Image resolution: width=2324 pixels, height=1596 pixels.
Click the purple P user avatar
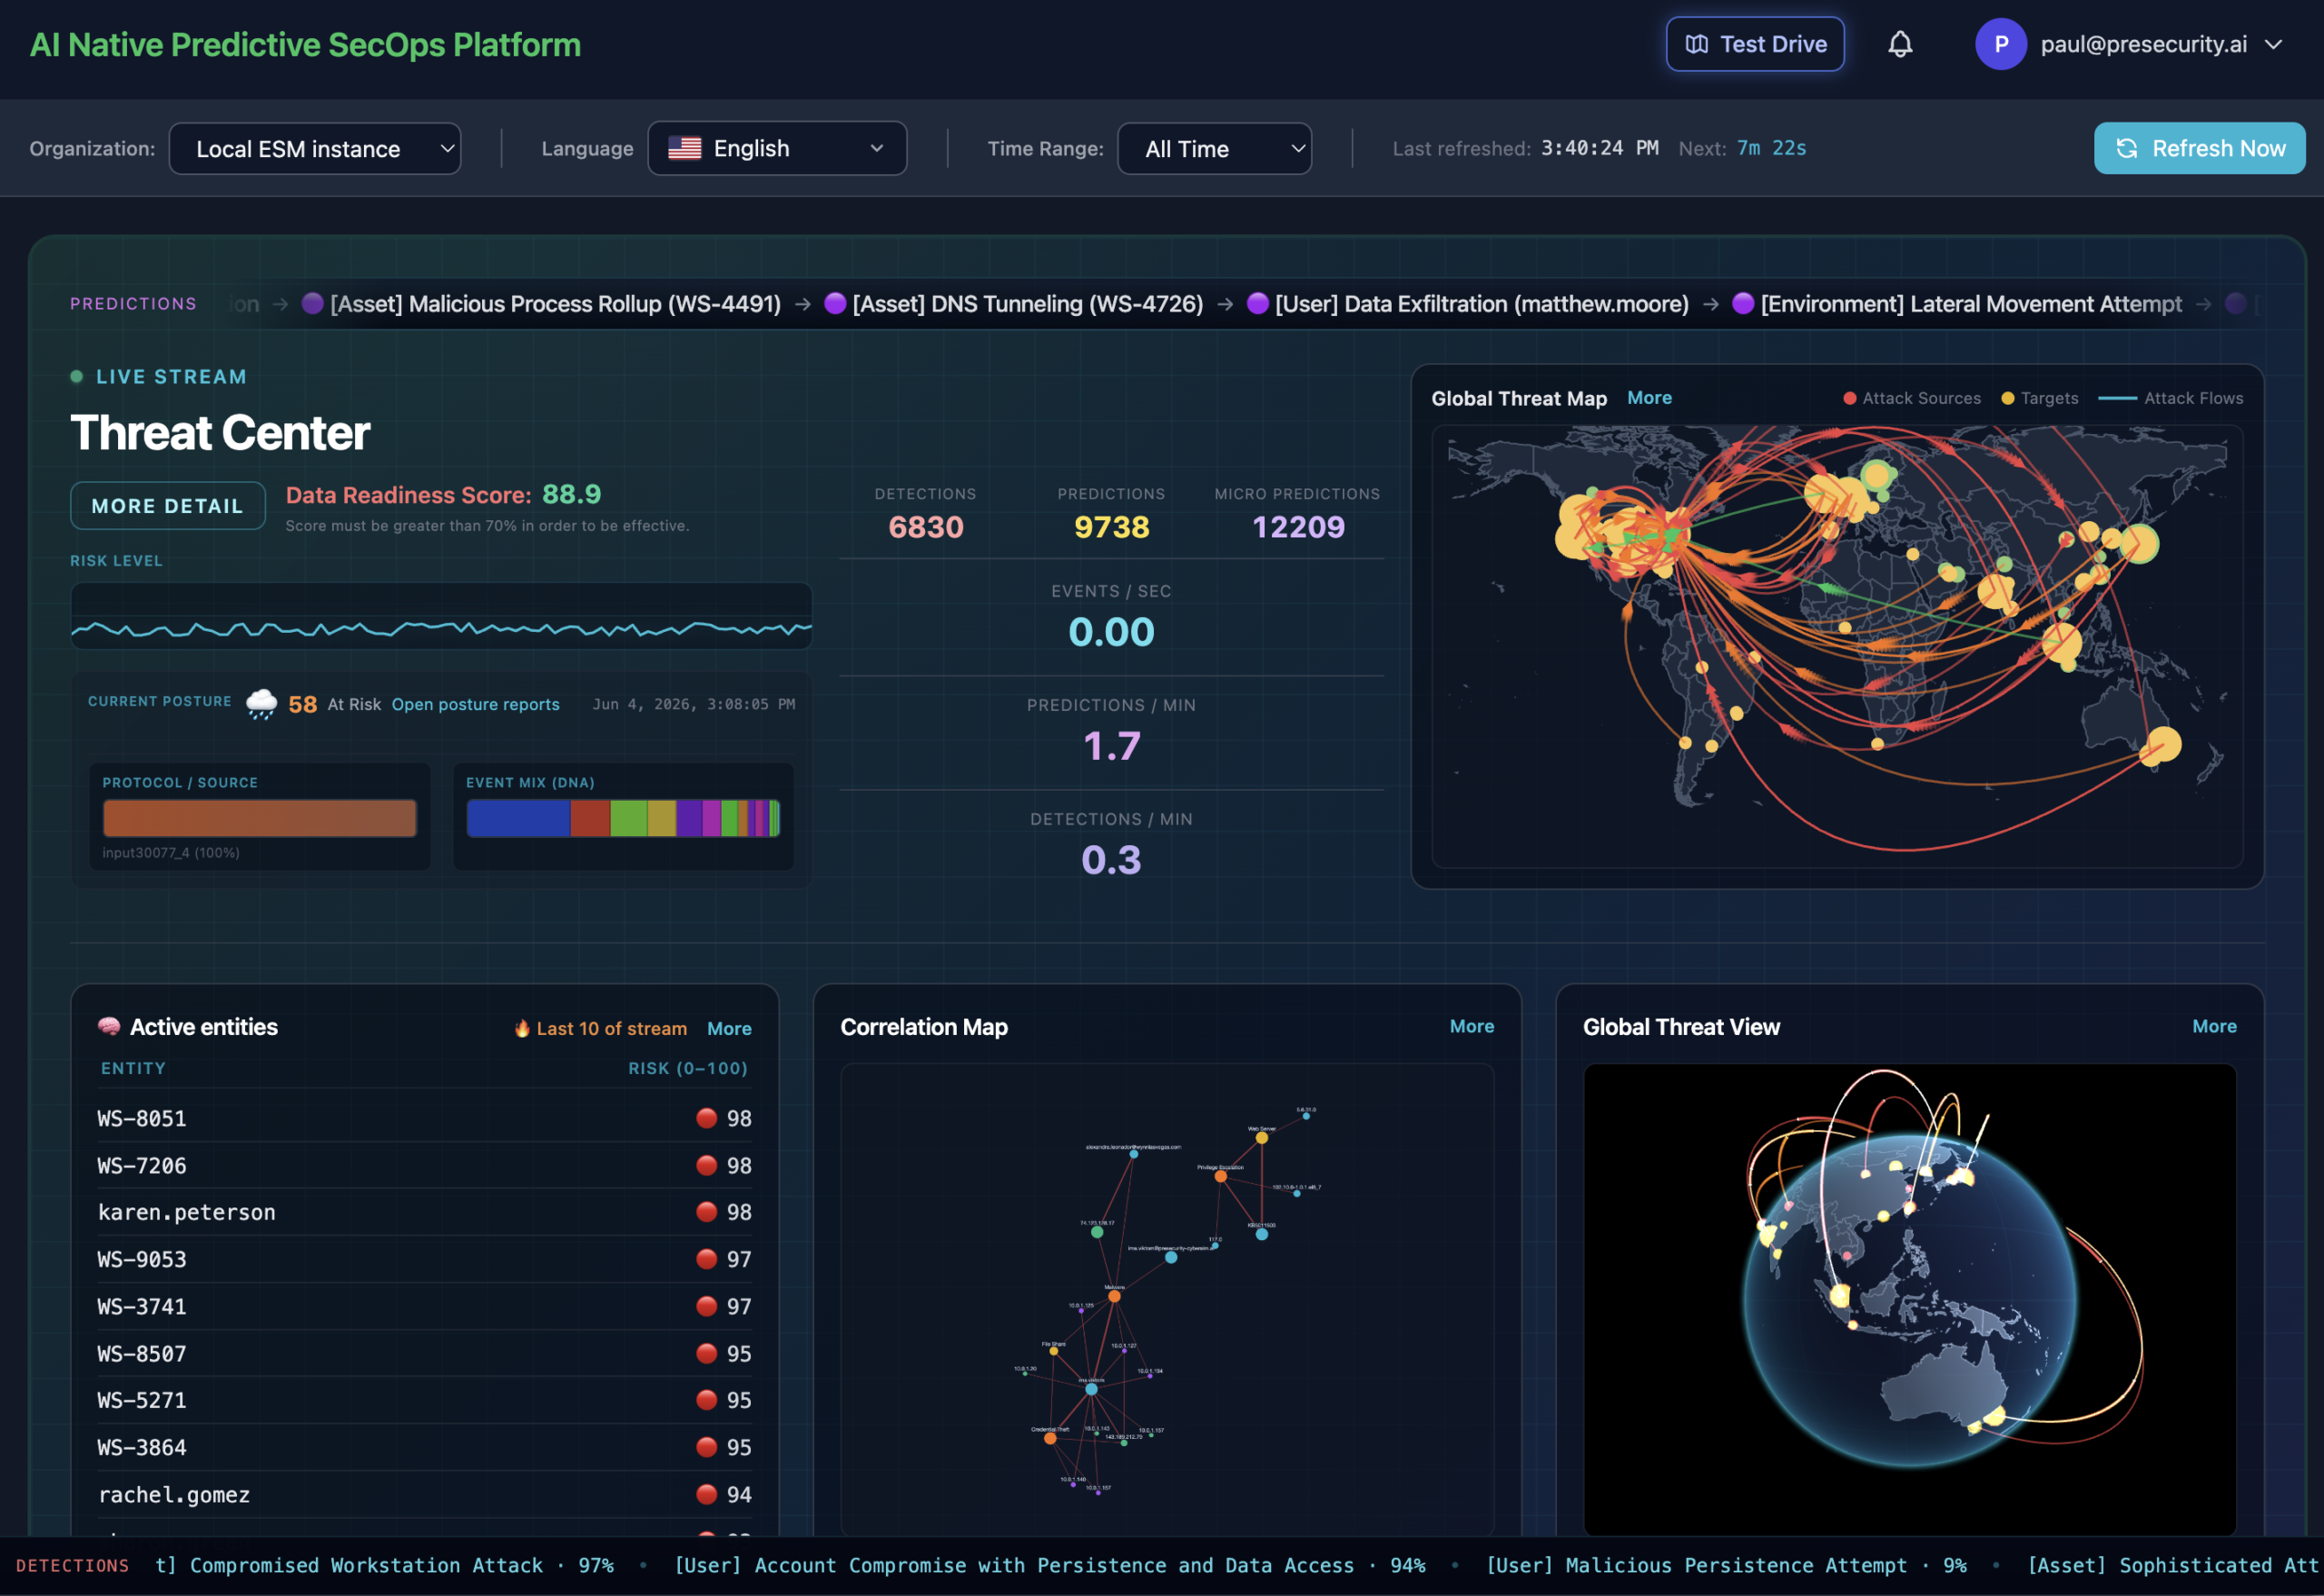click(x=2000, y=44)
